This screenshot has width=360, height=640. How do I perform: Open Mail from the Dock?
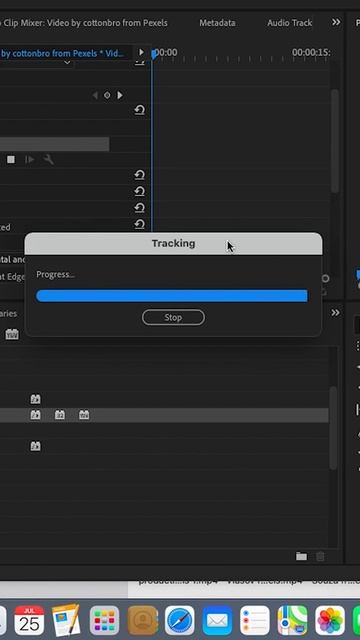tap(217, 620)
